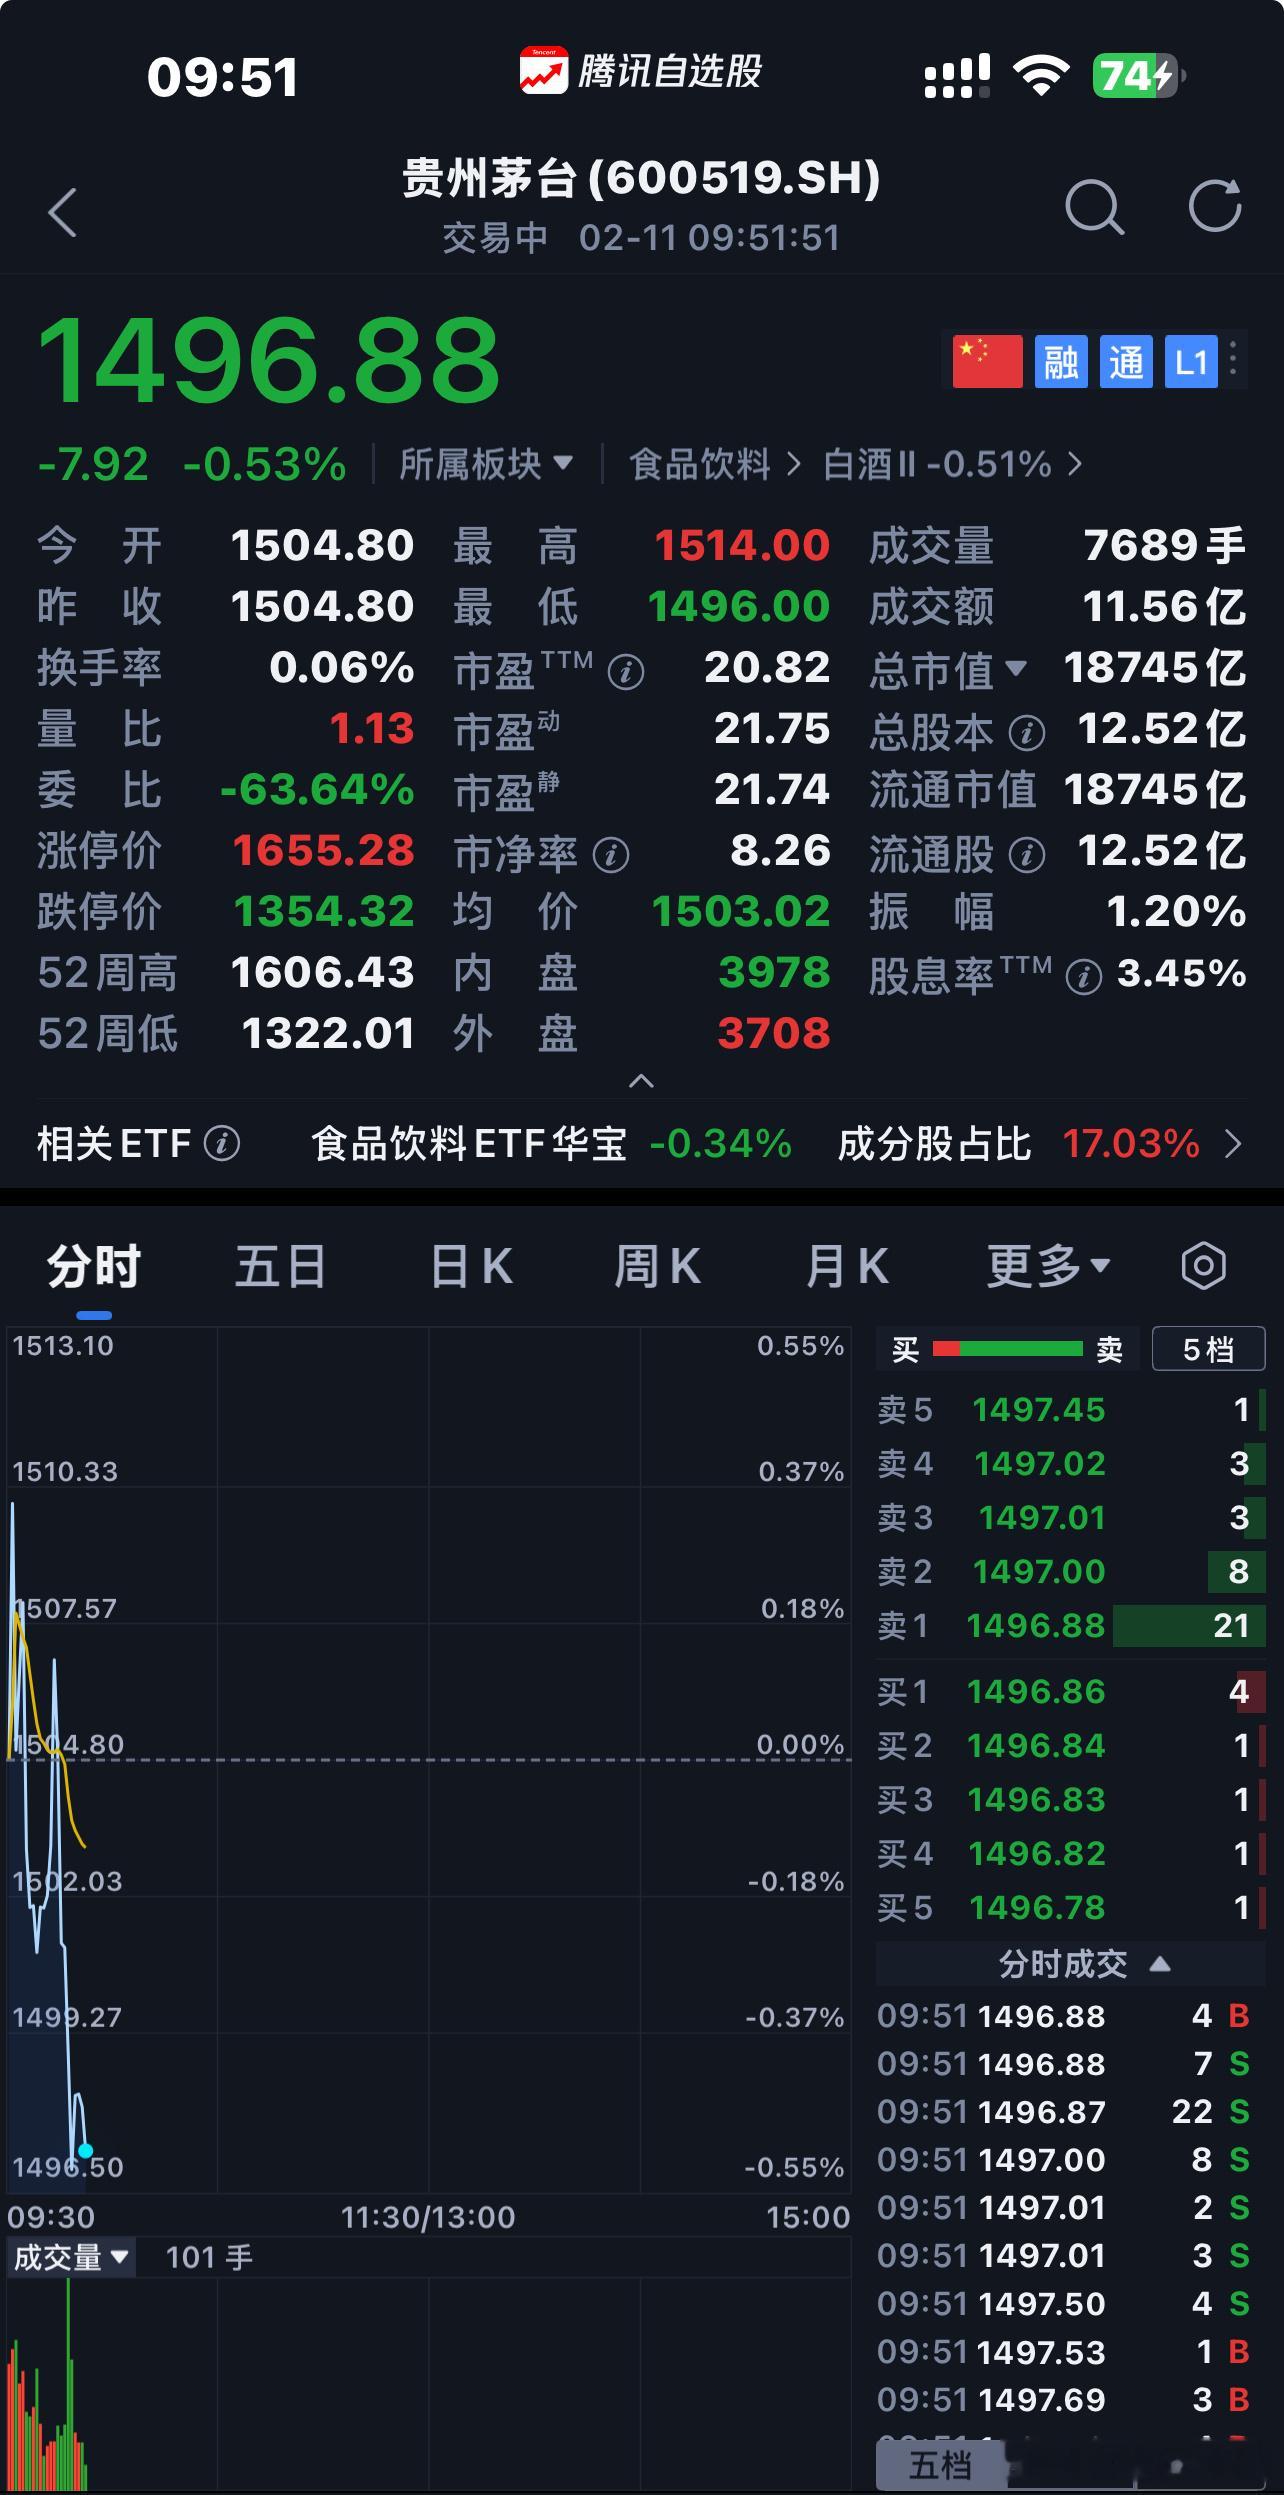Switch to 月K chart tab

(x=847, y=1267)
